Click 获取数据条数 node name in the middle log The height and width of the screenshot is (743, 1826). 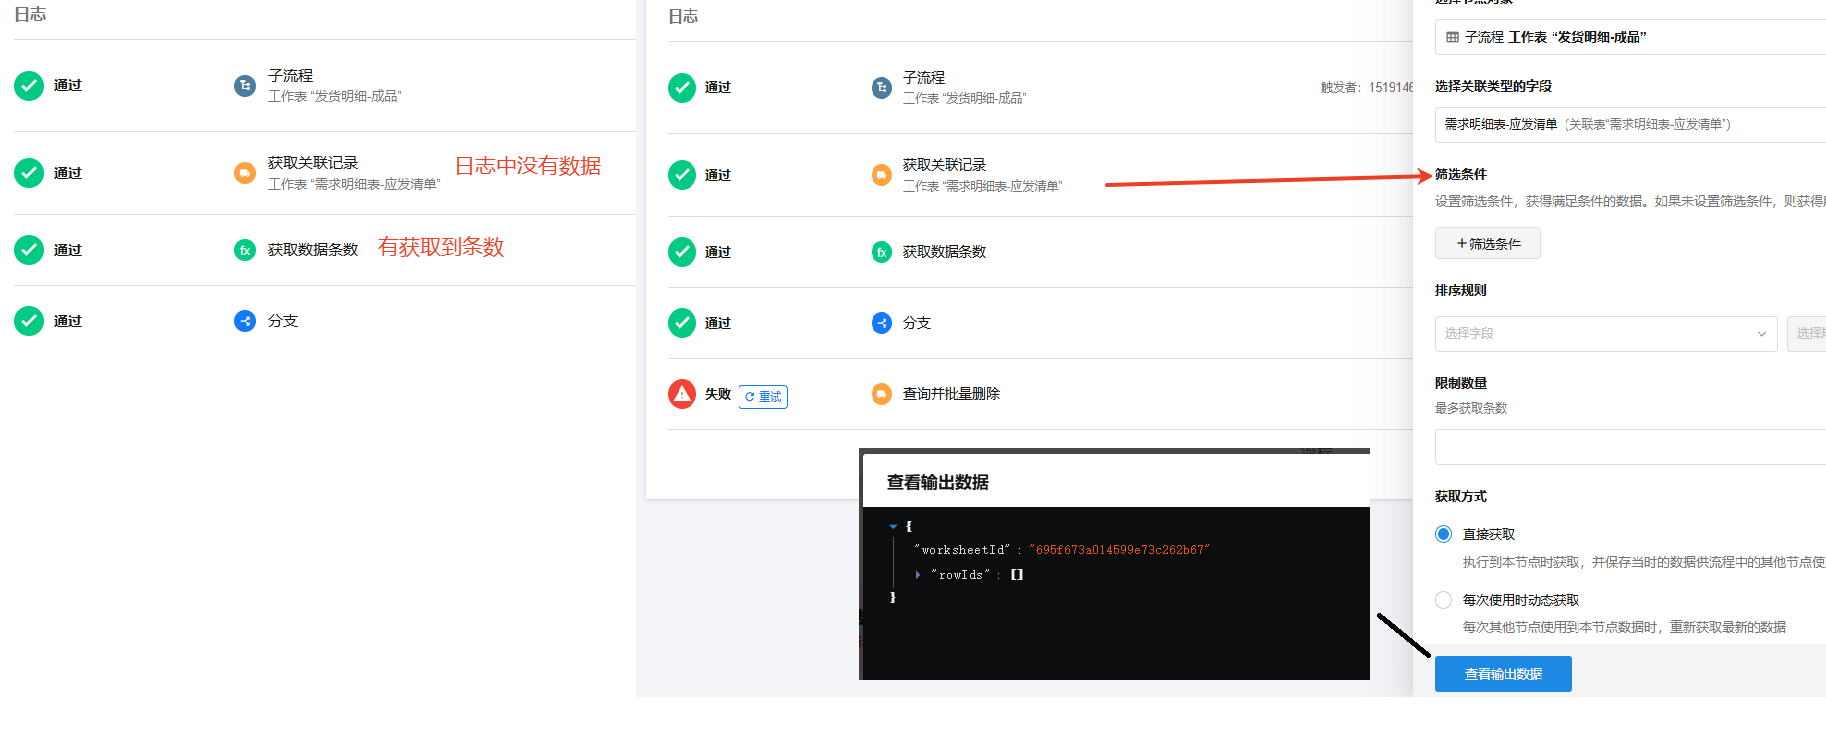tap(944, 252)
